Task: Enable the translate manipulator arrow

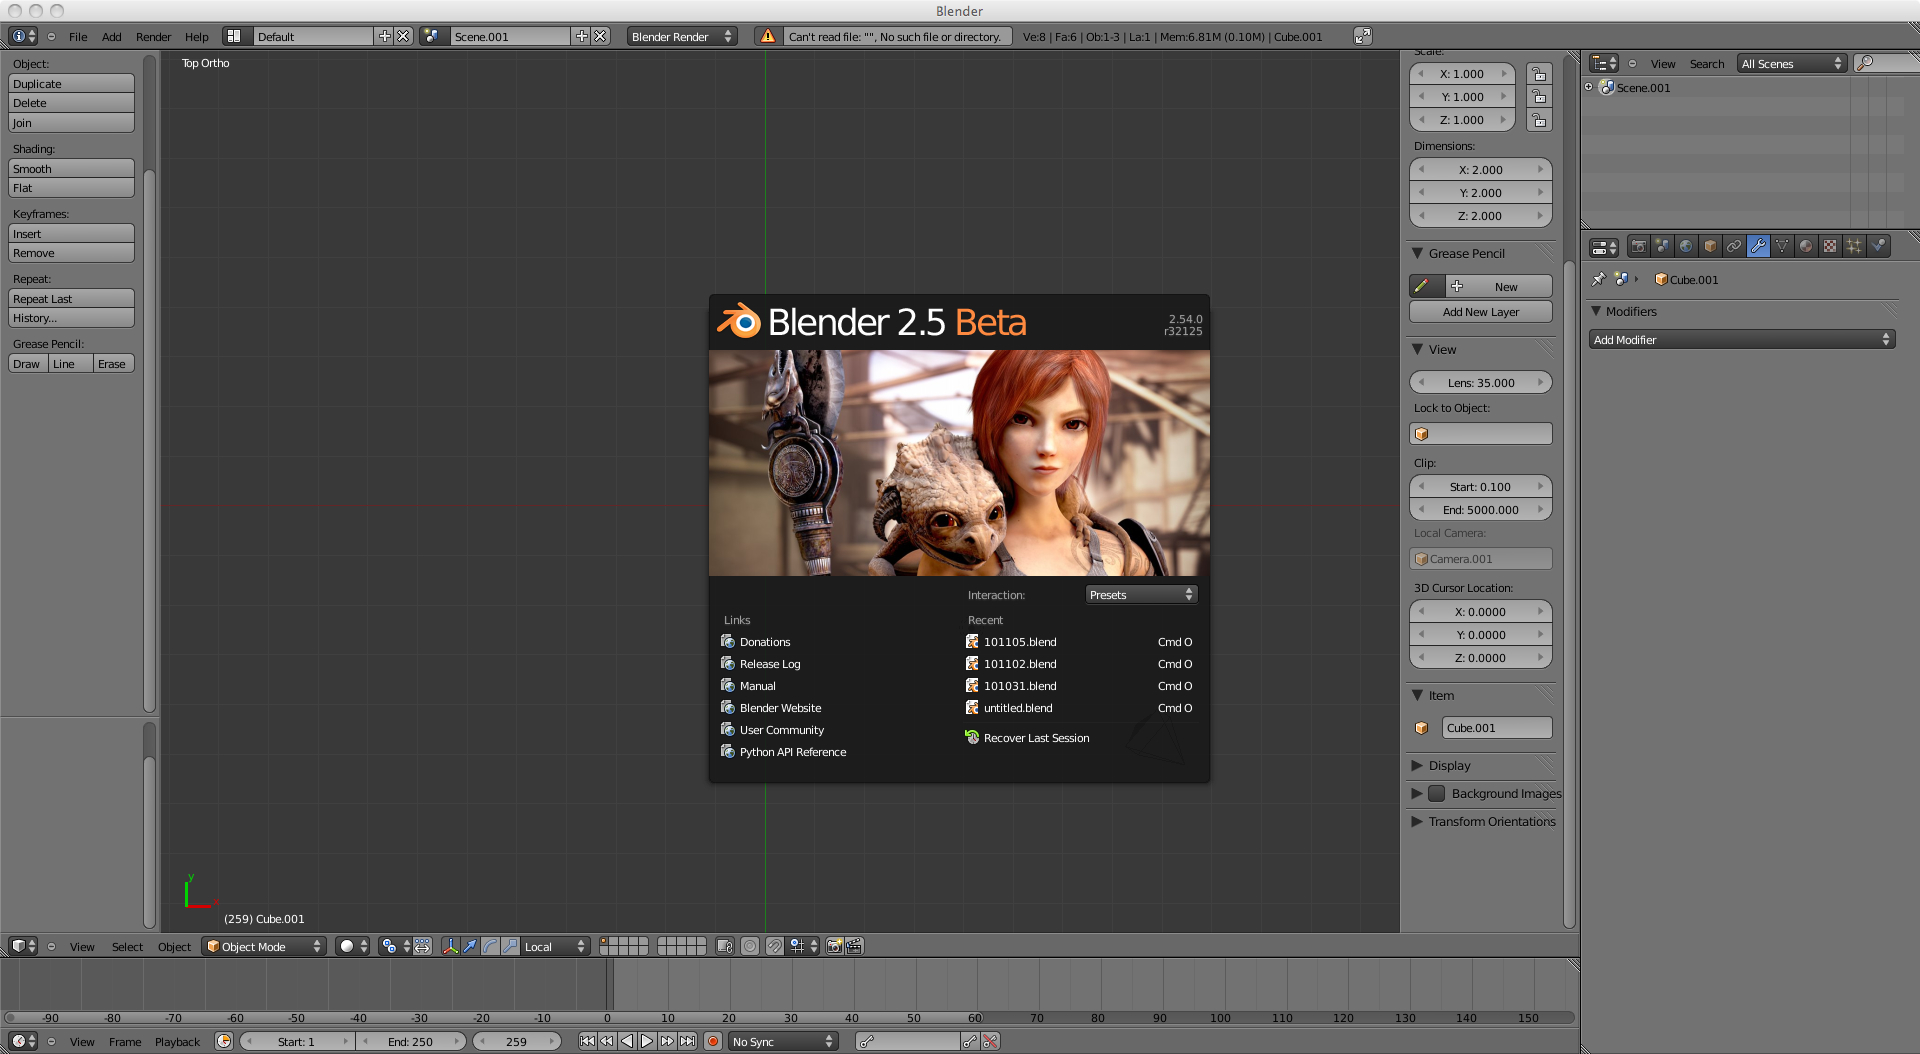Action: click(470, 946)
